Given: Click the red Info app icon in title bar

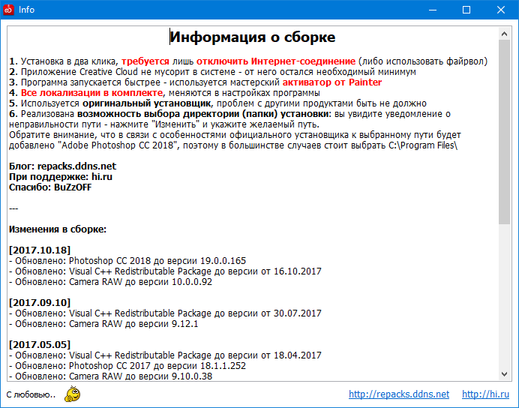Looking at the screenshot, I should tap(8, 10).
